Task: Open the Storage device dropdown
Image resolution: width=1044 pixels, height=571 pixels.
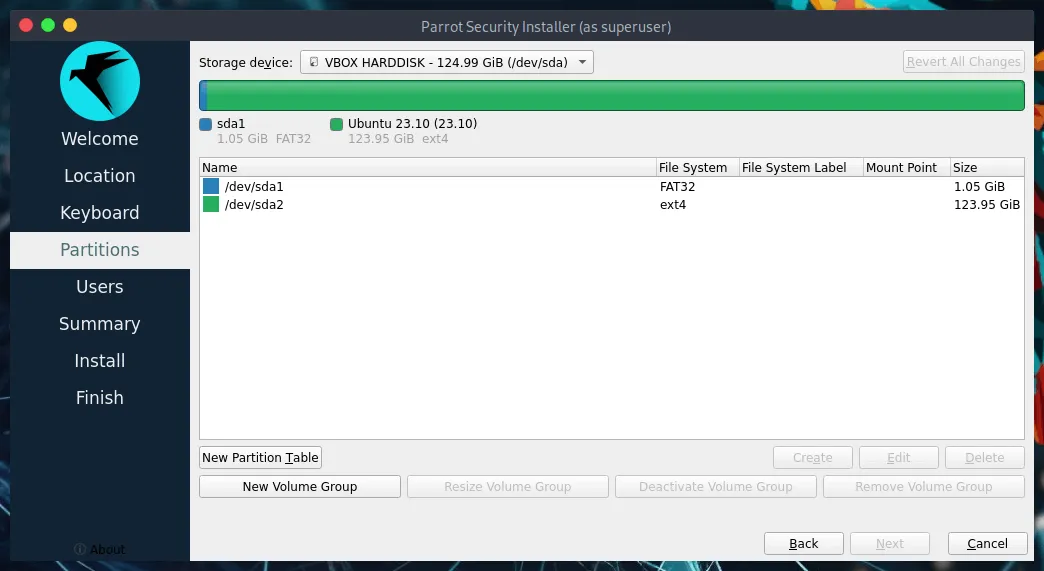Action: [447, 62]
